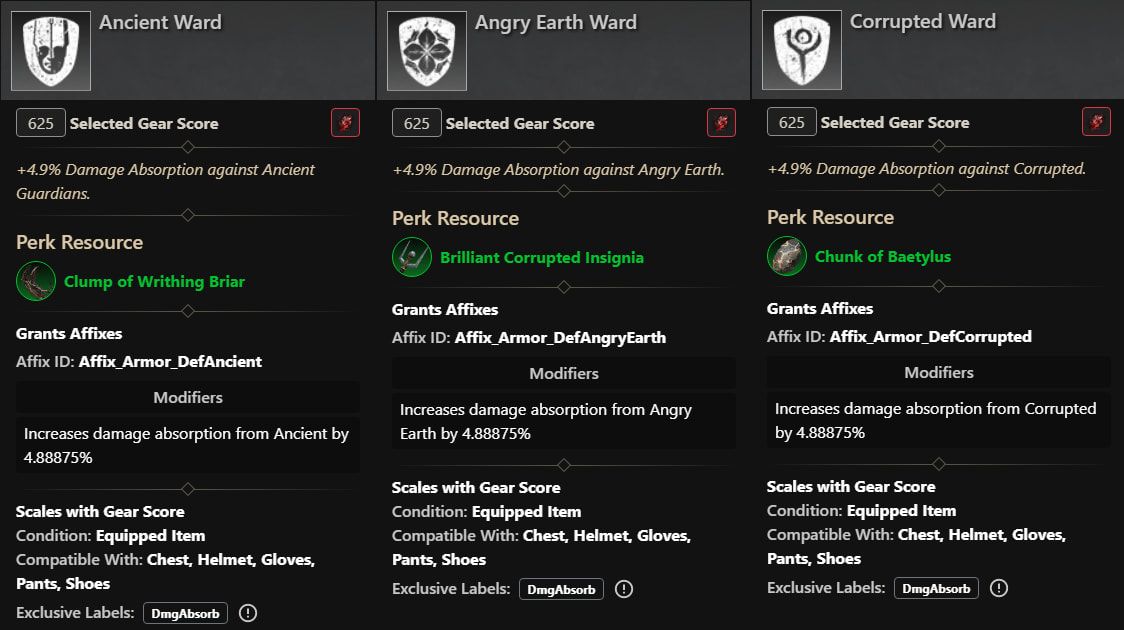Click the 625 gear score field for Corrupted Ward
This screenshot has width=1124, height=630.
[791, 123]
